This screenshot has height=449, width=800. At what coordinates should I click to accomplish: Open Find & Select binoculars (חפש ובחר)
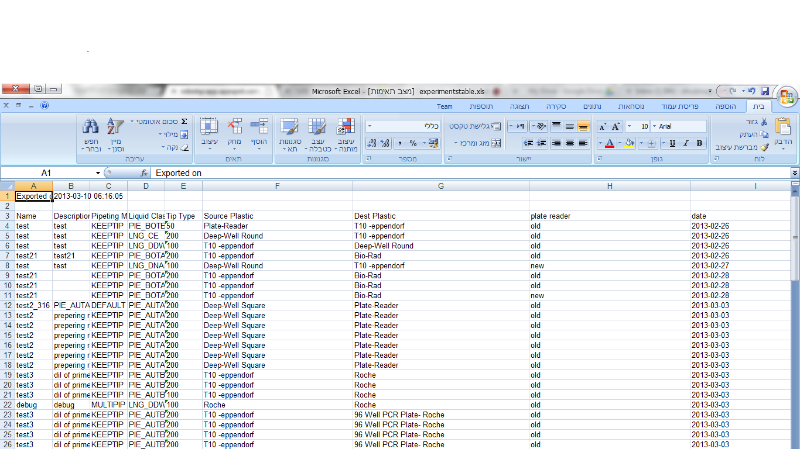pos(91,135)
